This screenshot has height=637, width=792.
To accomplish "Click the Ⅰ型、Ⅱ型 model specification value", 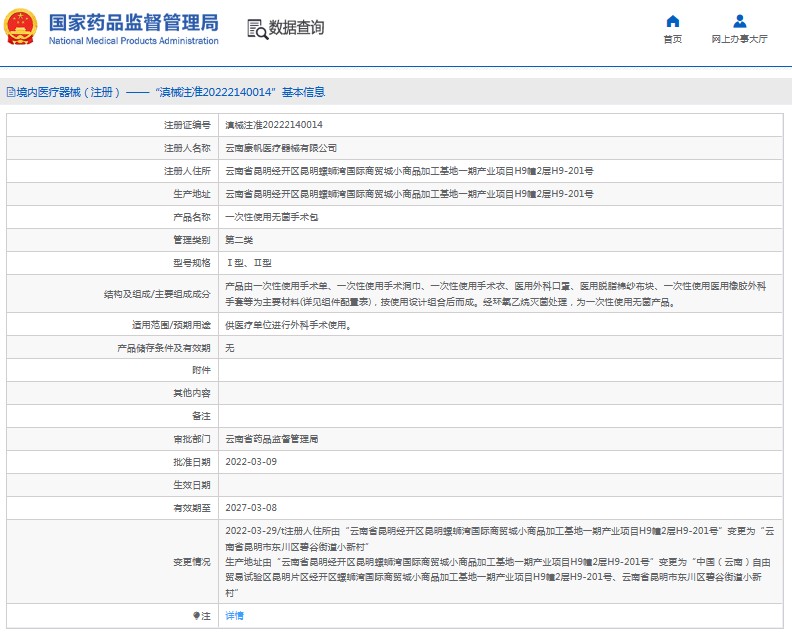I will point(247,263).
